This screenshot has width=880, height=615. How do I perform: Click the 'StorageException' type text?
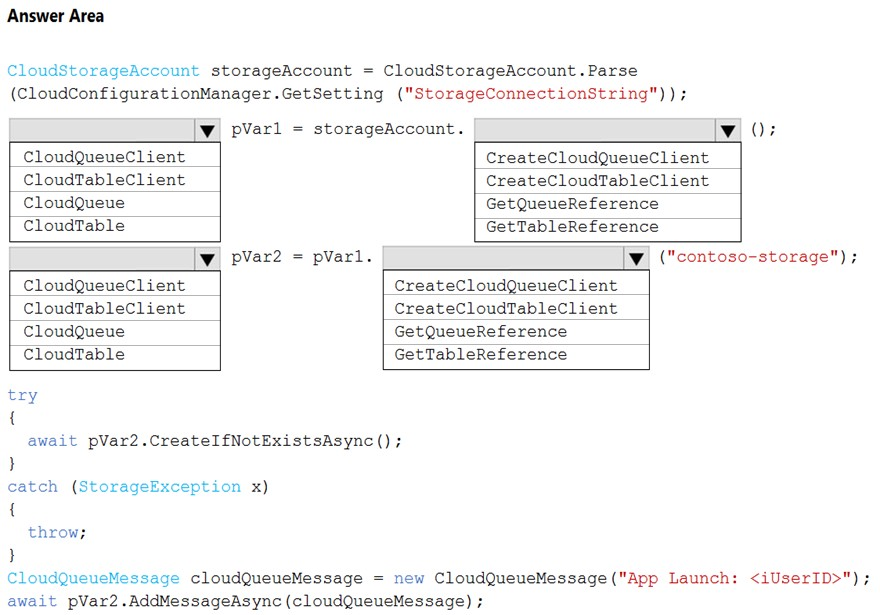click(159, 487)
